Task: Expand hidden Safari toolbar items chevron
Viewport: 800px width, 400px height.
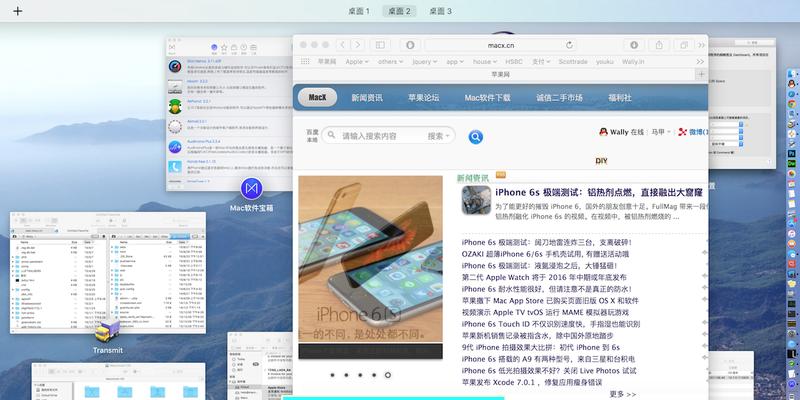Action: click(702, 45)
